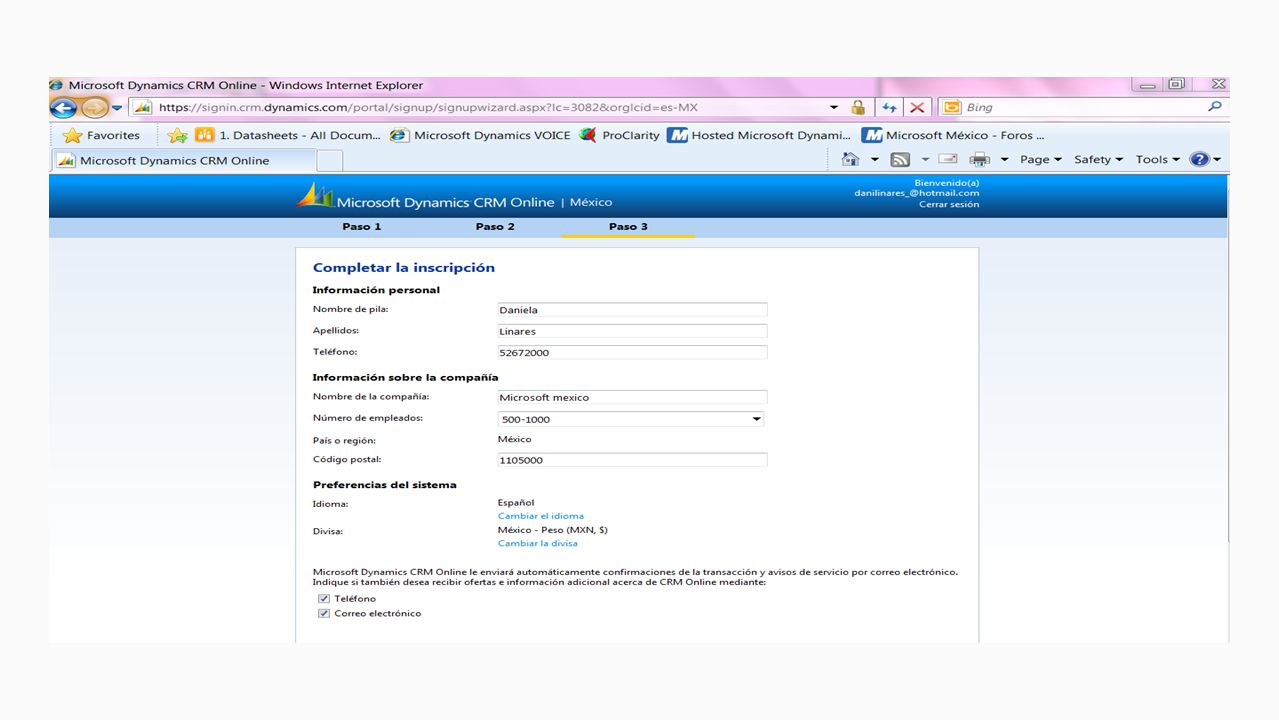Expand the address bar URL history dropdown

click(x=834, y=107)
